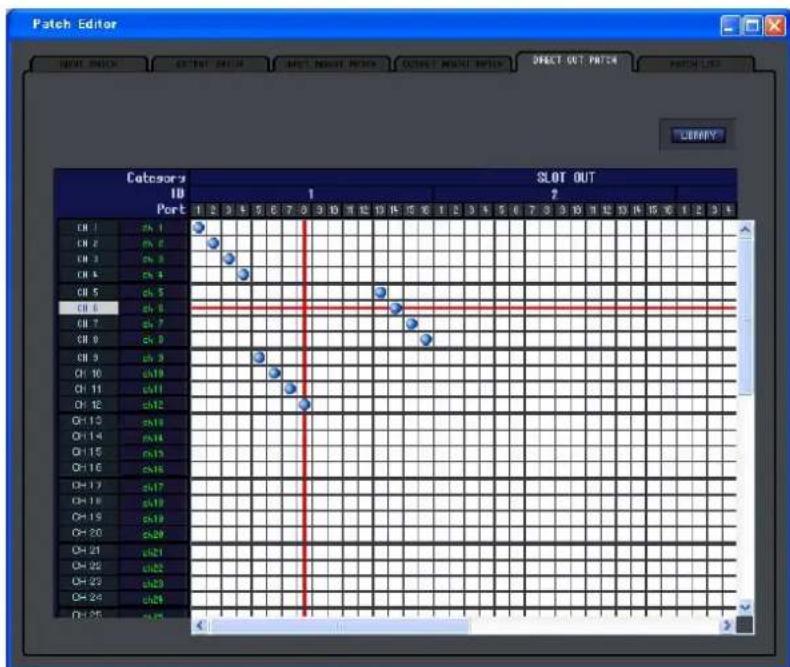Click the horizontal scrollbar left arrow
Image resolution: width=790 pixels, height=667 pixels.
click(199, 625)
